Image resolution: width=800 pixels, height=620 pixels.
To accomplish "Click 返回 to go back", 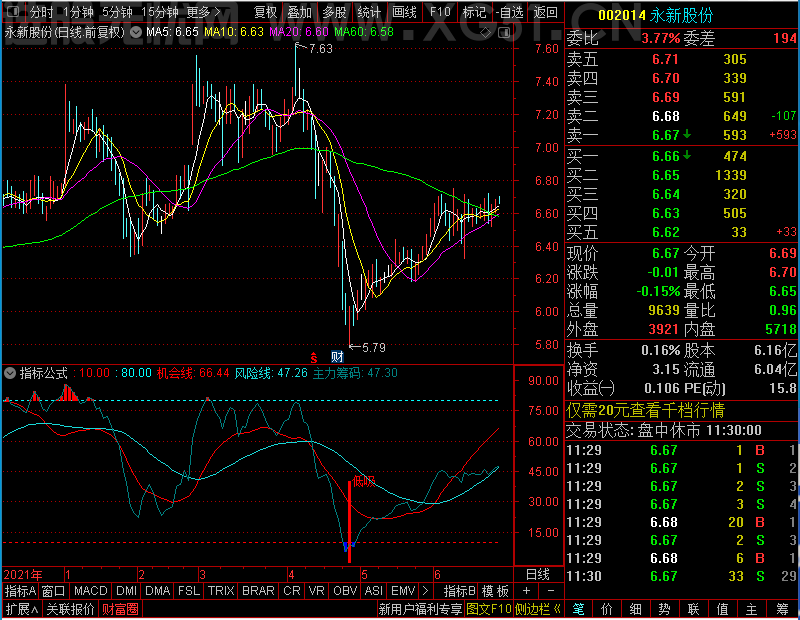I will pos(545,12).
